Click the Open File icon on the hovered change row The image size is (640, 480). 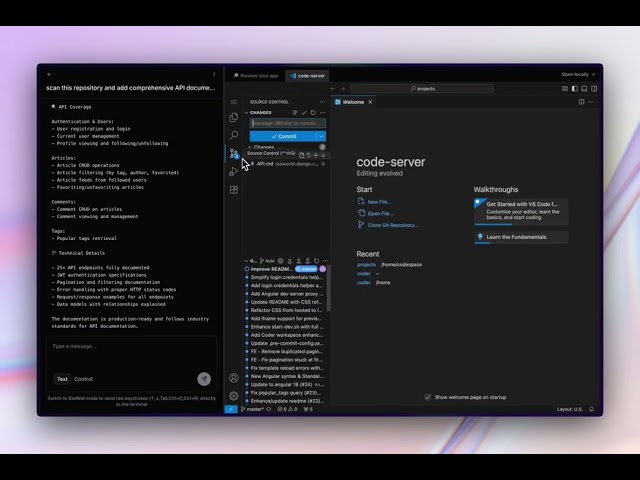[301, 155]
